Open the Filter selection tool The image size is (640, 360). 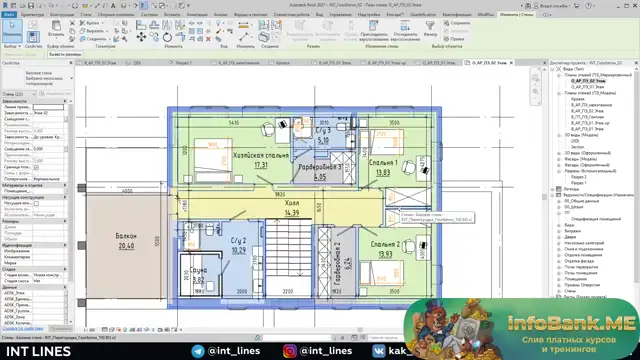430,29
